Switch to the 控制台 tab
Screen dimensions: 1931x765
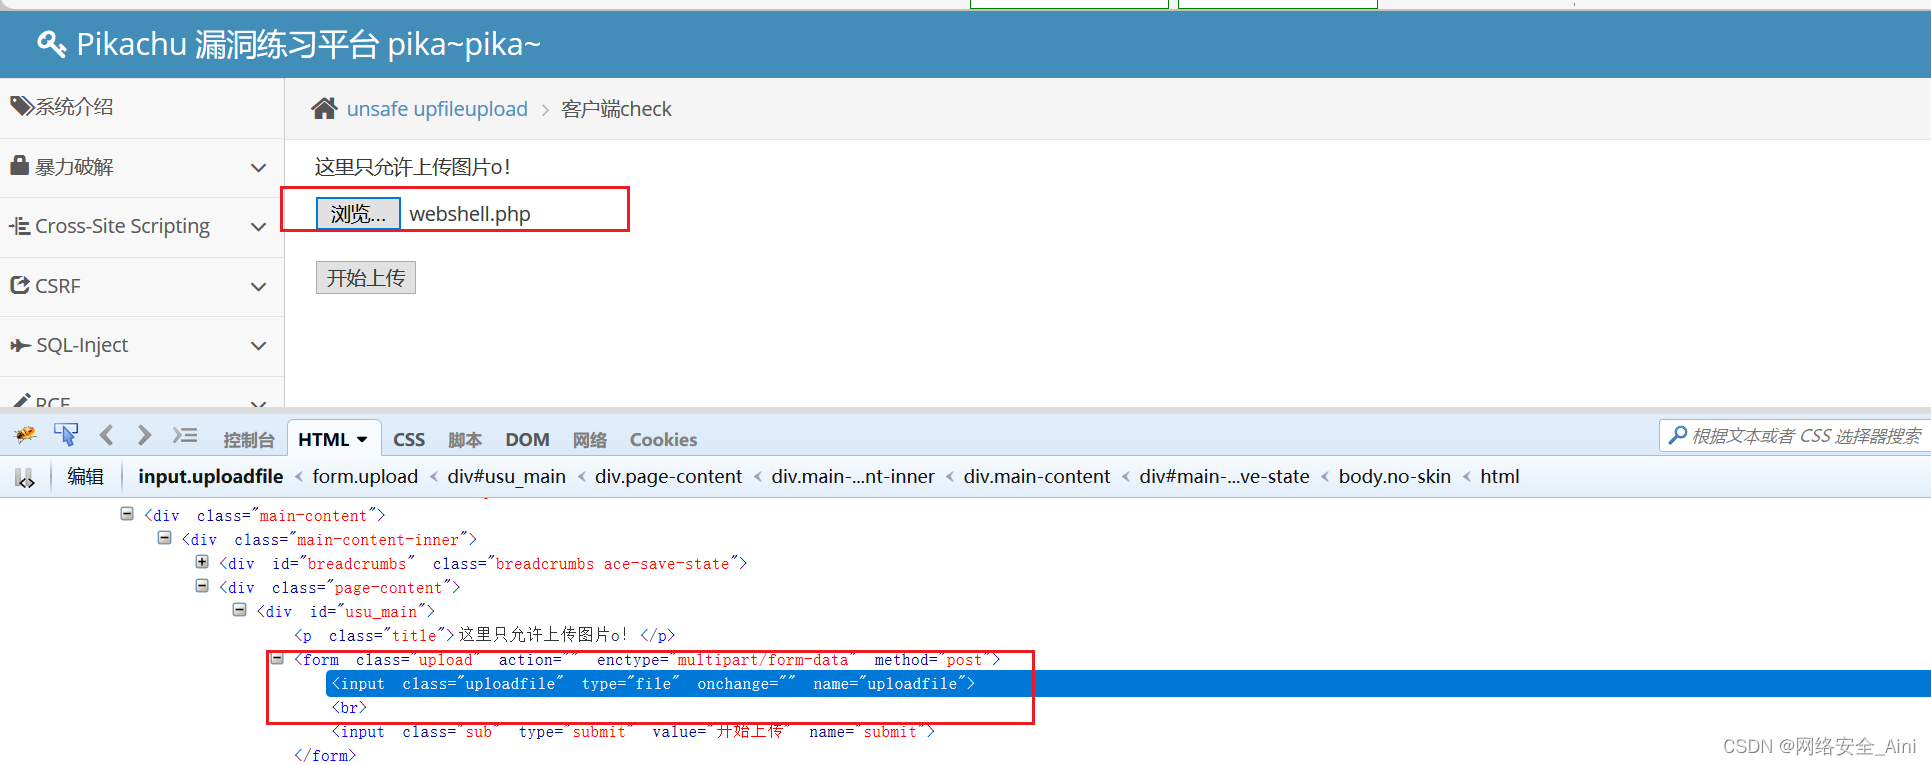click(248, 440)
